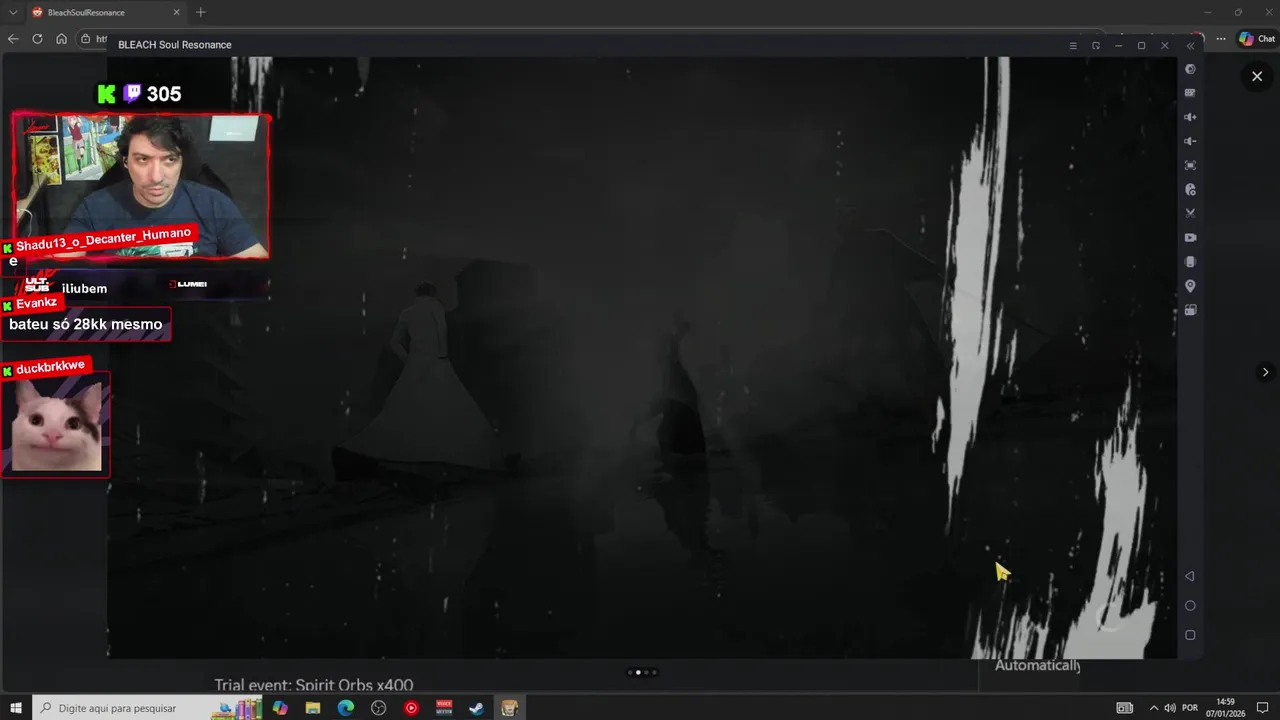This screenshot has height=720, width=1280.
Task: Increase volume with emulator speaker-plus icon
Action: click(1190, 117)
